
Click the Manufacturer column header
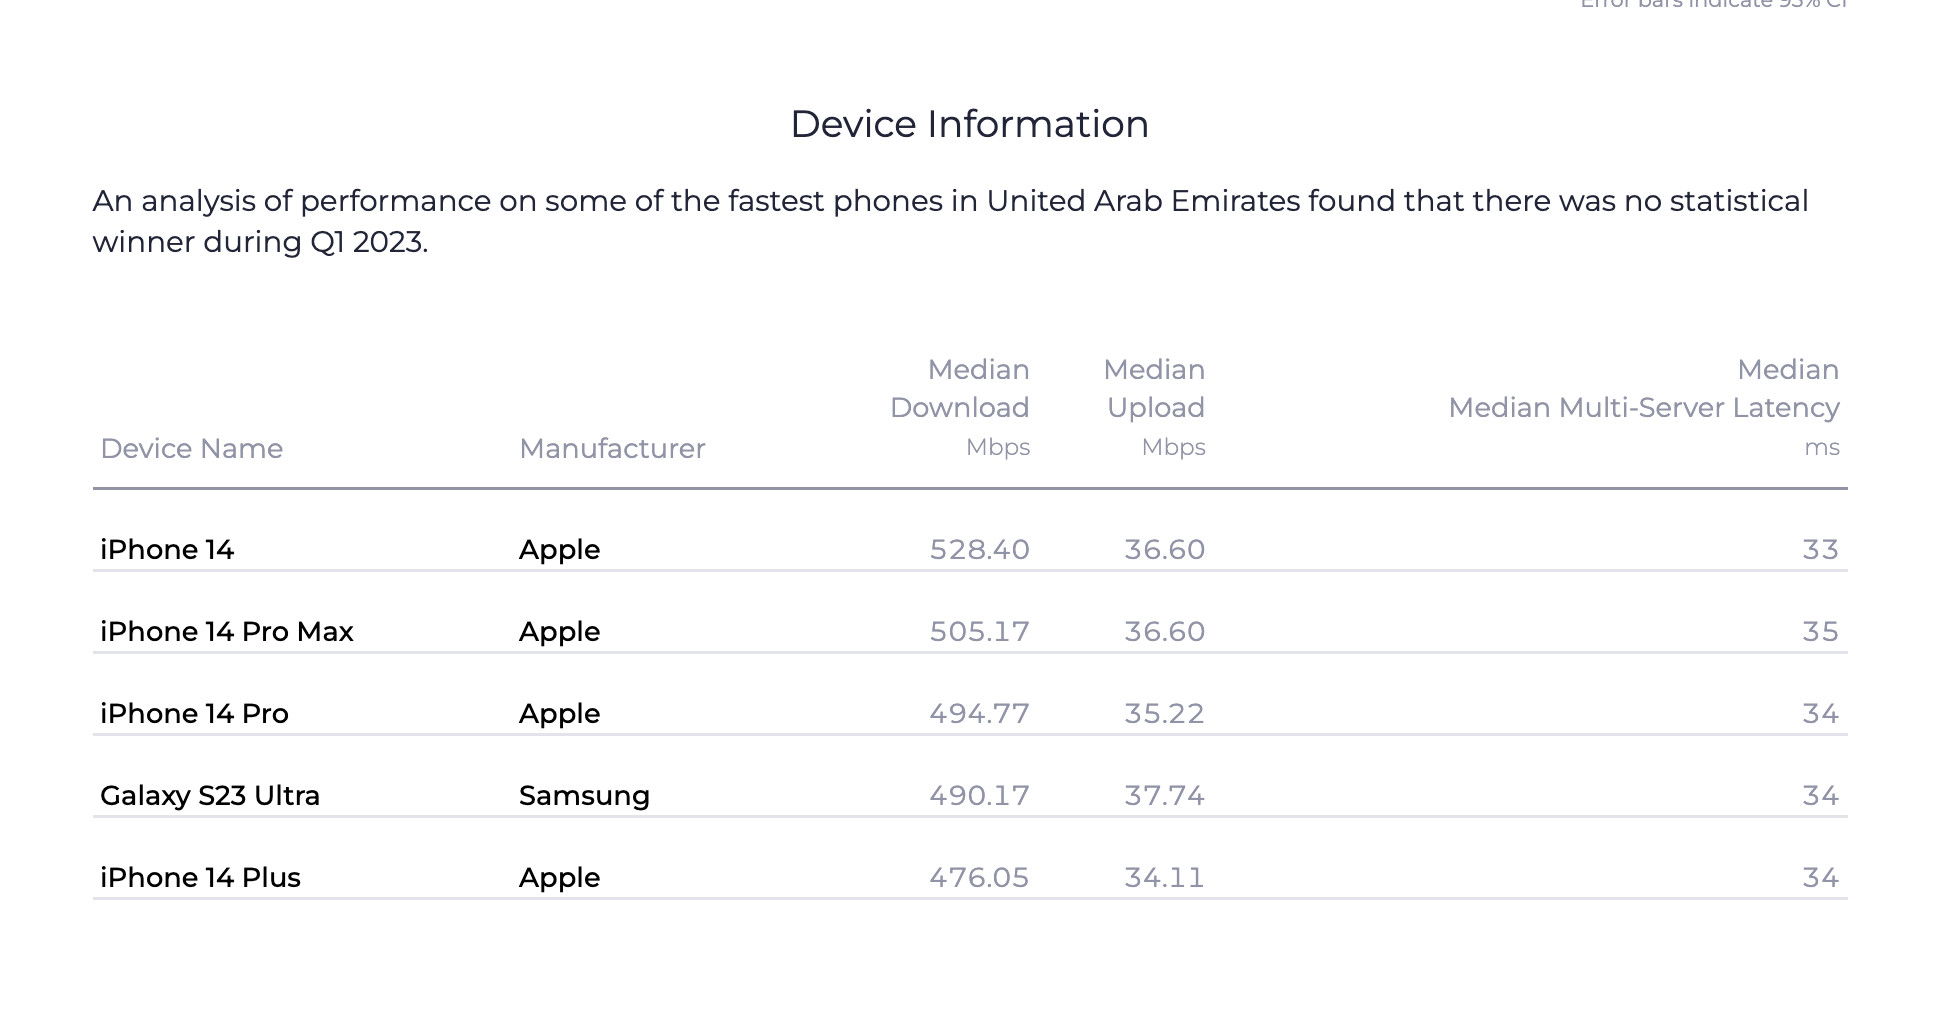[611, 448]
